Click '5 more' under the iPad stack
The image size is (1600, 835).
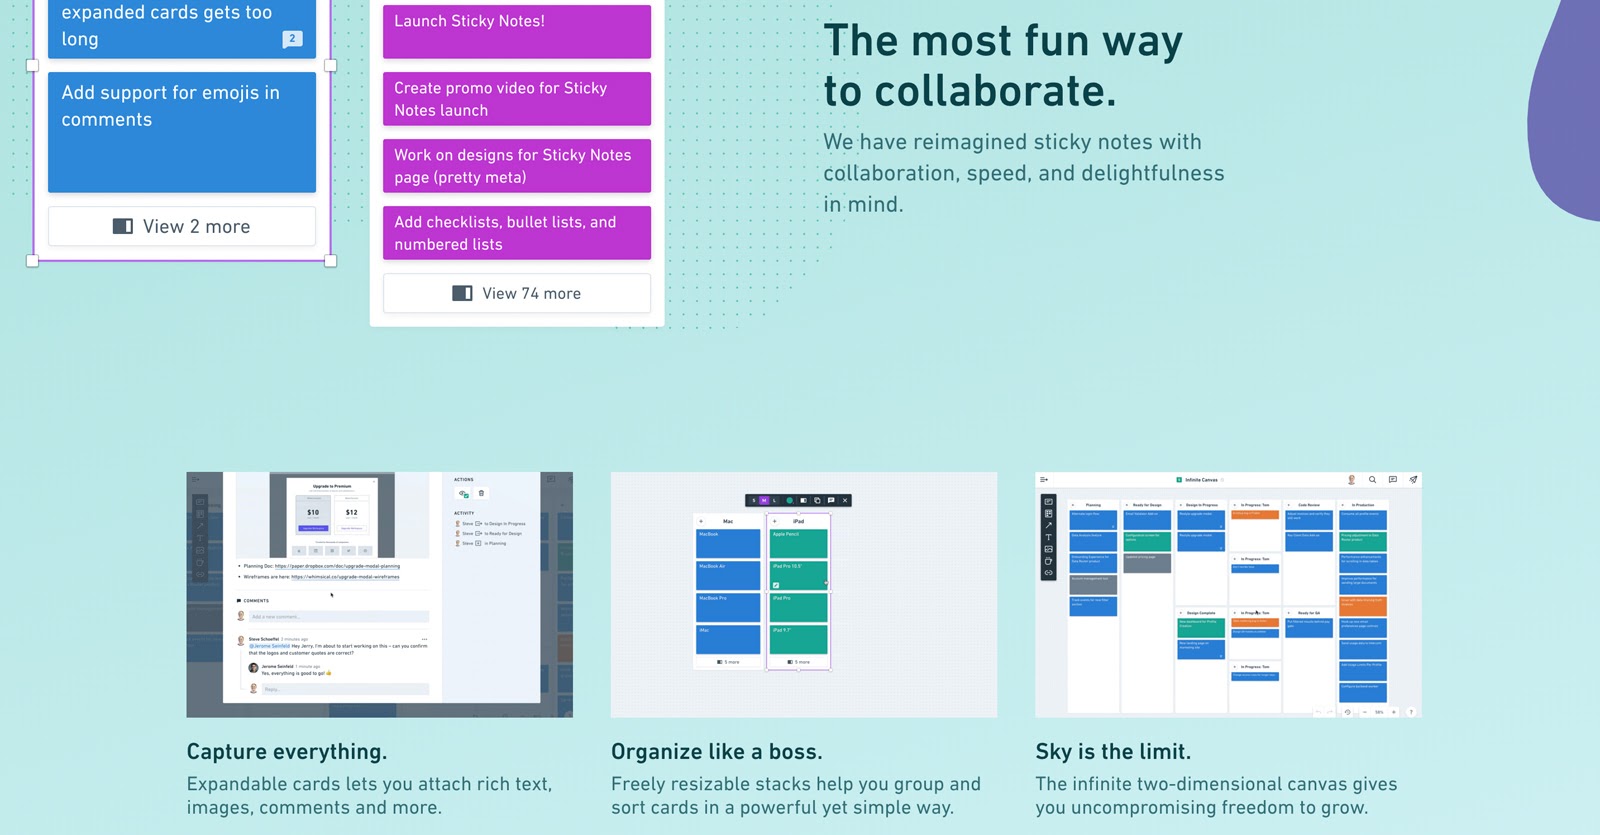pyautogui.click(x=798, y=662)
